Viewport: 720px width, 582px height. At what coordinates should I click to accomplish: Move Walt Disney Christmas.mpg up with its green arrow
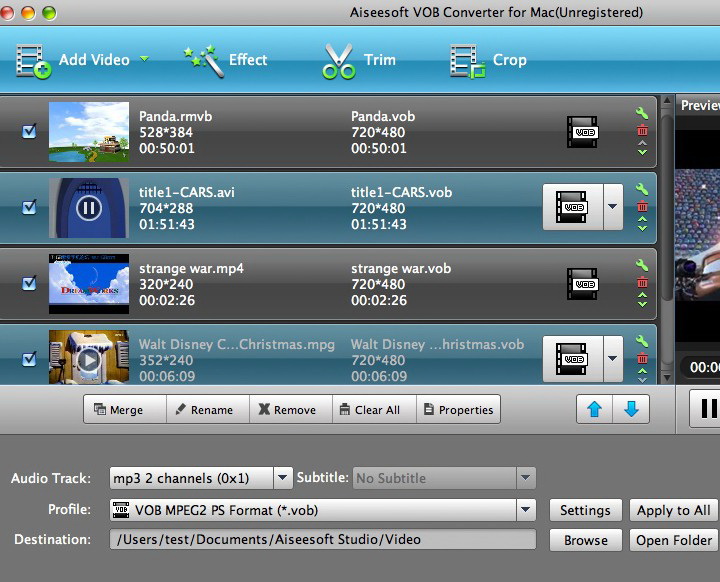coord(642,370)
